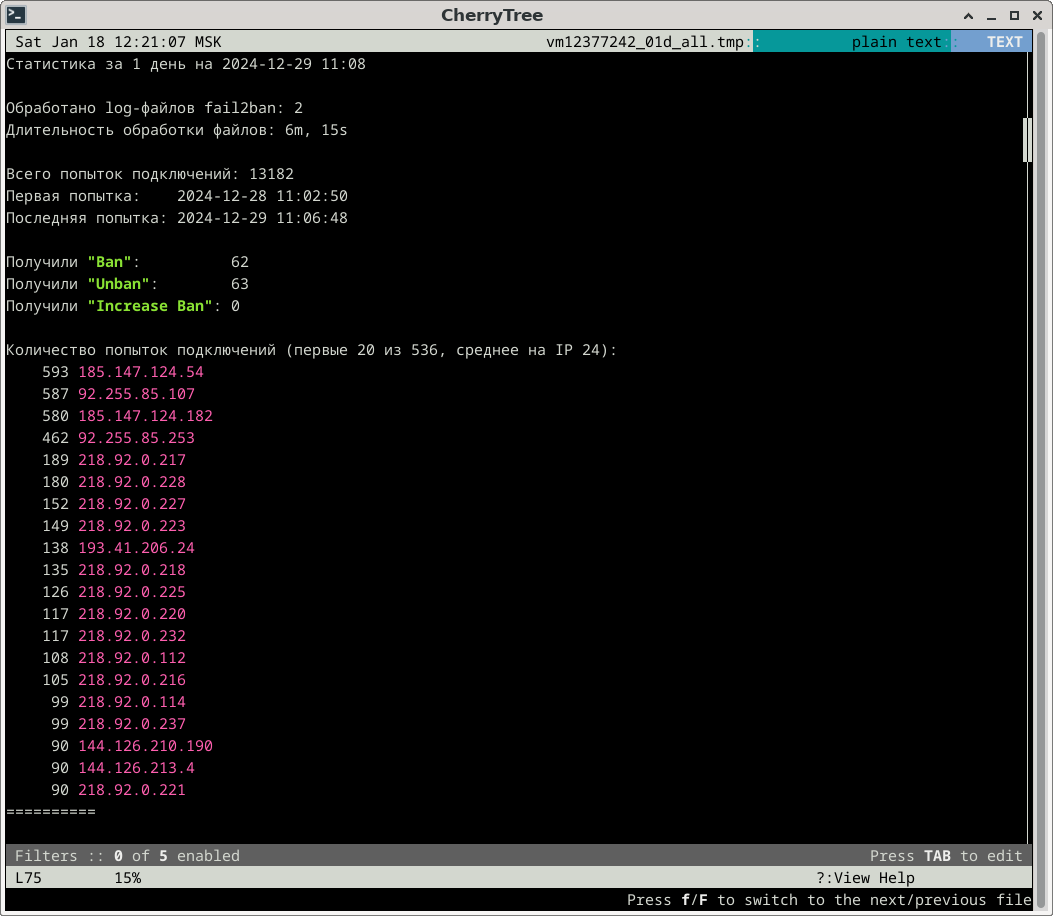Click the 'Press f/F to switch' file hint
This screenshot has width=1053, height=916.
pos(828,900)
